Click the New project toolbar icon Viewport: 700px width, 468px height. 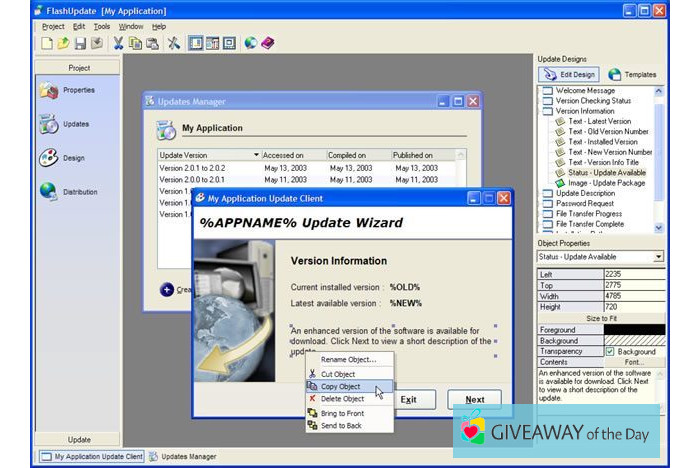[x=46, y=43]
